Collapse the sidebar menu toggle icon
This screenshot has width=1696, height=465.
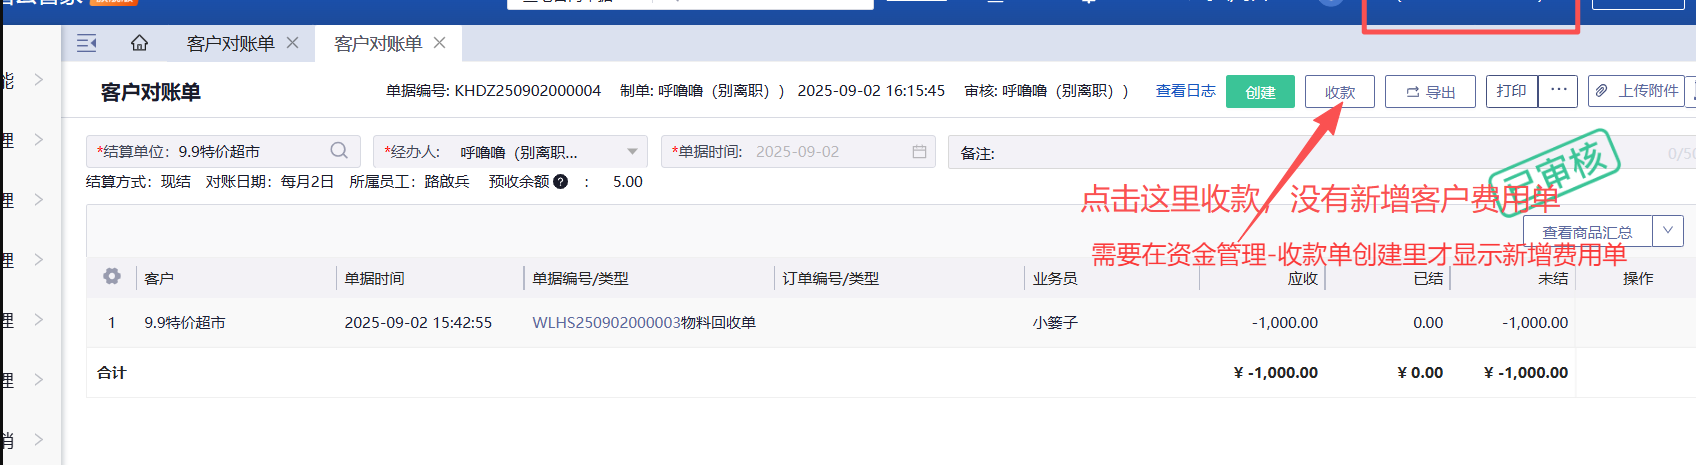[87, 43]
